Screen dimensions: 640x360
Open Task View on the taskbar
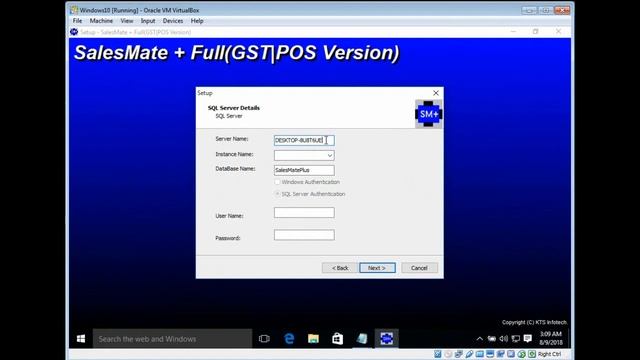coord(264,339)
